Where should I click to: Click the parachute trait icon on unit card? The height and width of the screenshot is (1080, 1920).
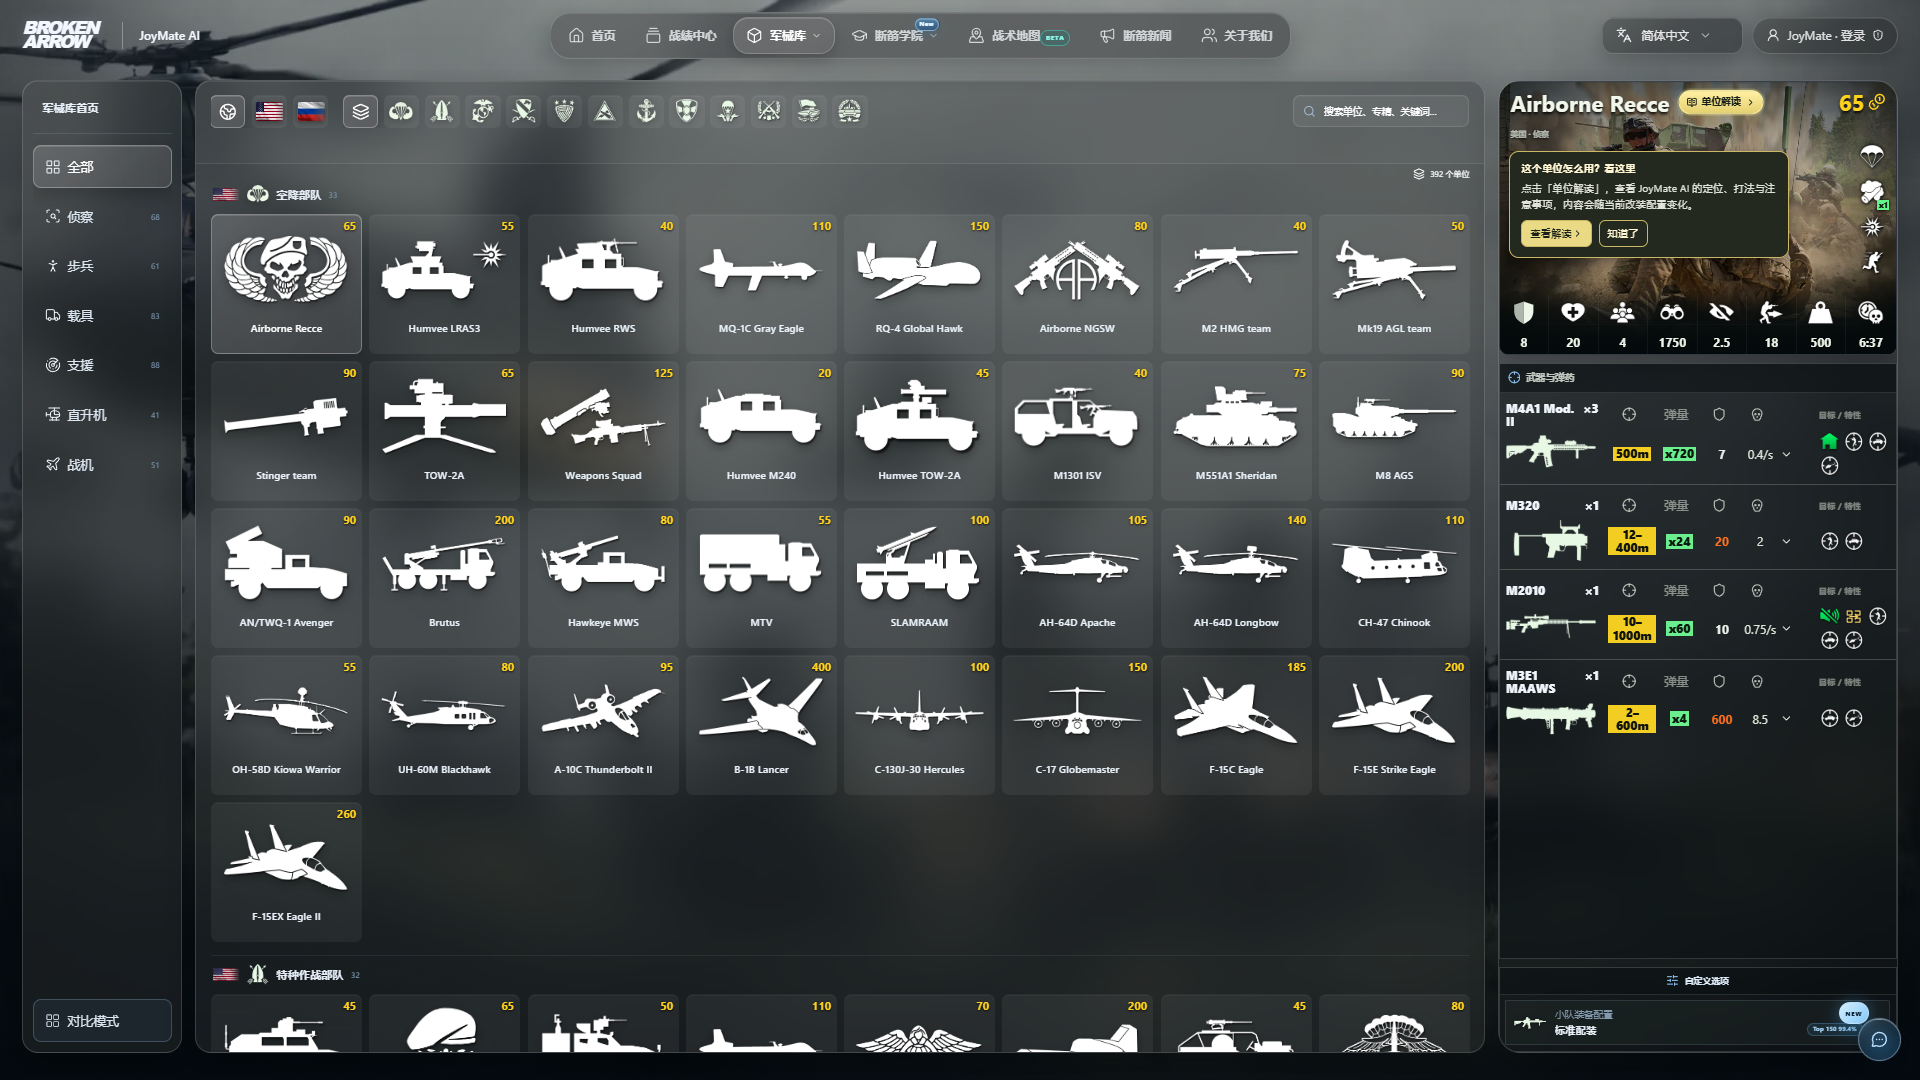(1872, 155)
